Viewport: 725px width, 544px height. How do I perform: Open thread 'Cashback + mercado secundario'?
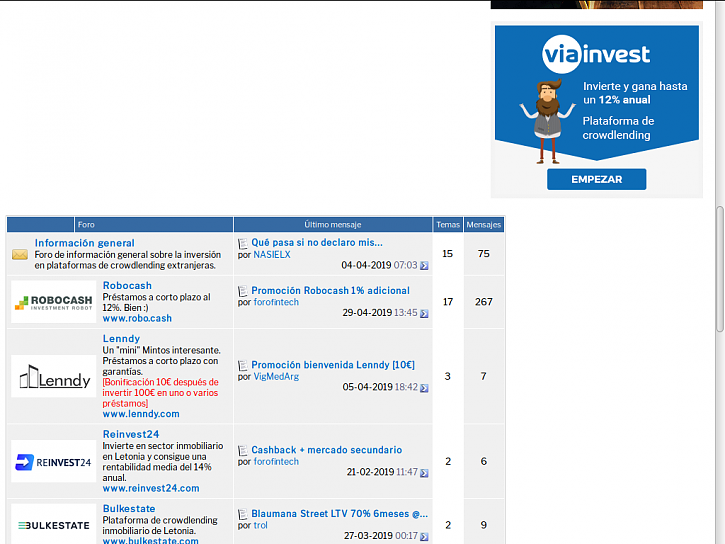click(326, 450)
